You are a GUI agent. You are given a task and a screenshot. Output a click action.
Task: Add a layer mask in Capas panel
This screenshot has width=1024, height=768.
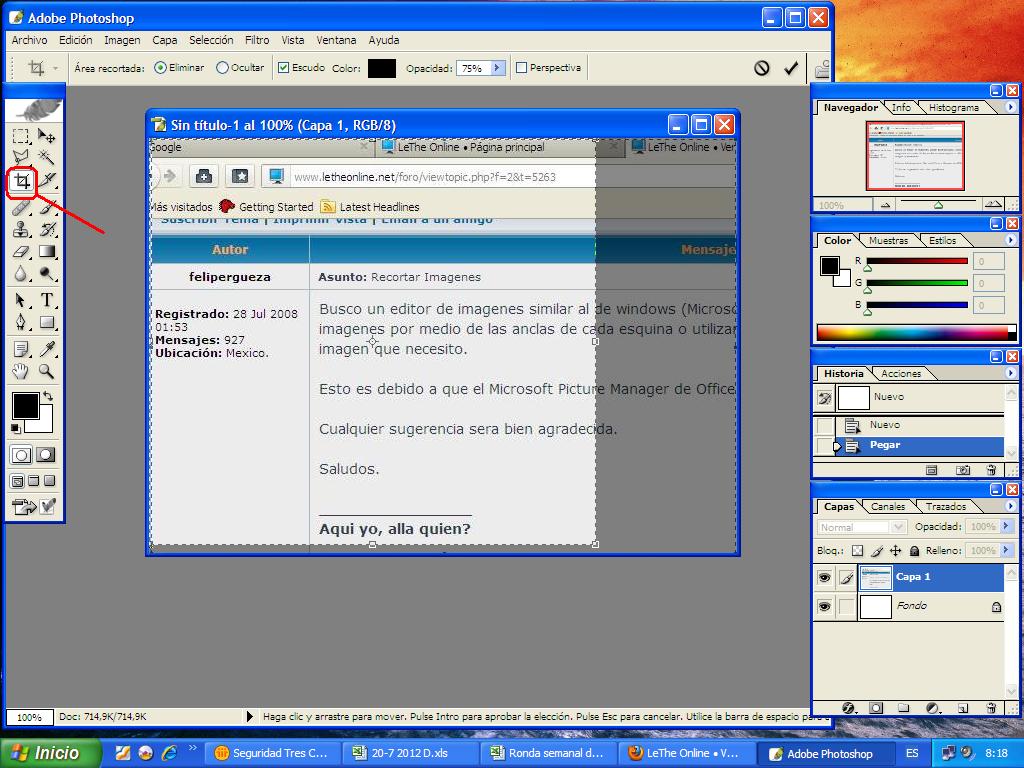[x=876, y=707]
